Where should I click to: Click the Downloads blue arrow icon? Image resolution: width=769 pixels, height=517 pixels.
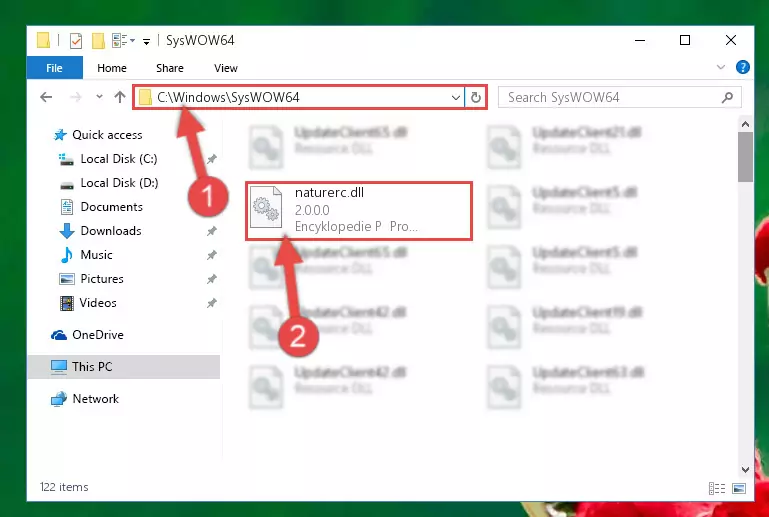pyautogui.click(x=67, y=231)
